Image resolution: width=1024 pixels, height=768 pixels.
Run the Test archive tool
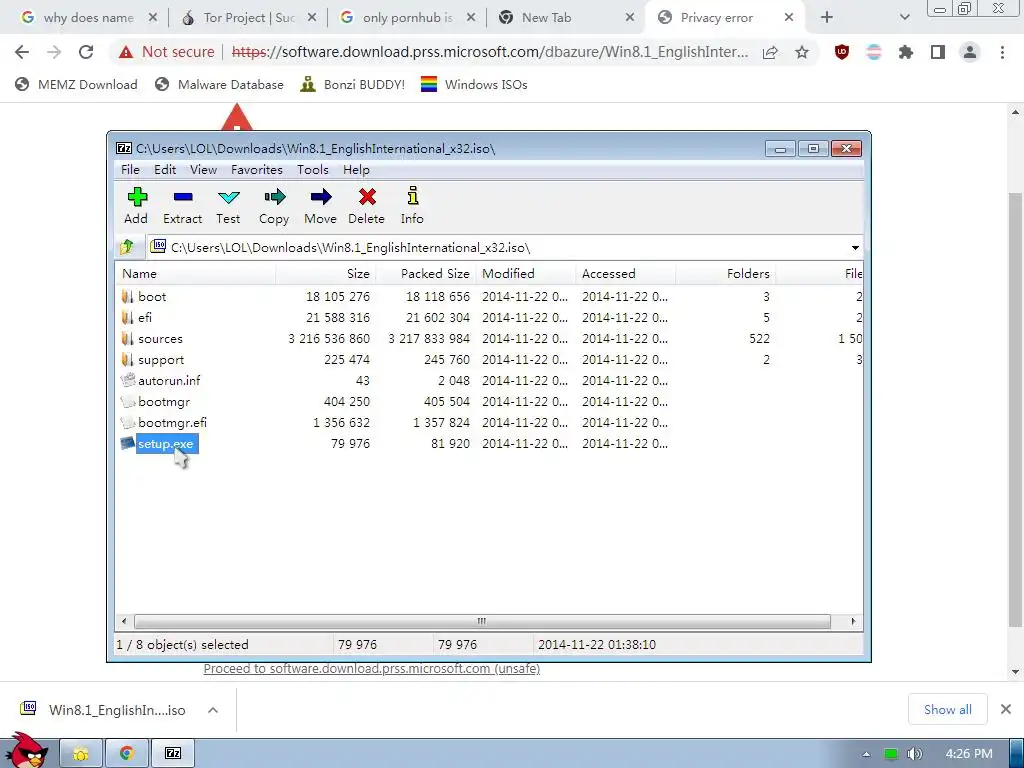click(x=229, y=206)
